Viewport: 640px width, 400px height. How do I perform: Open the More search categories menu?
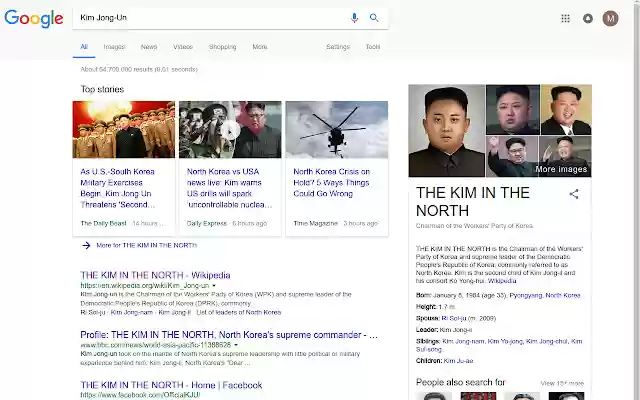pos(260,47)
